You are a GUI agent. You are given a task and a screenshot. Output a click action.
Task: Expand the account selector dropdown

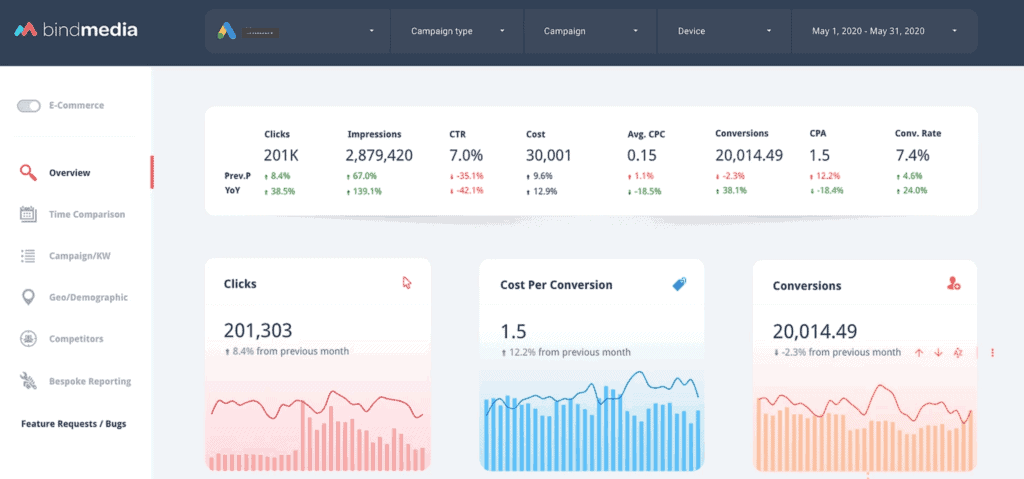[x=298, y=31]
